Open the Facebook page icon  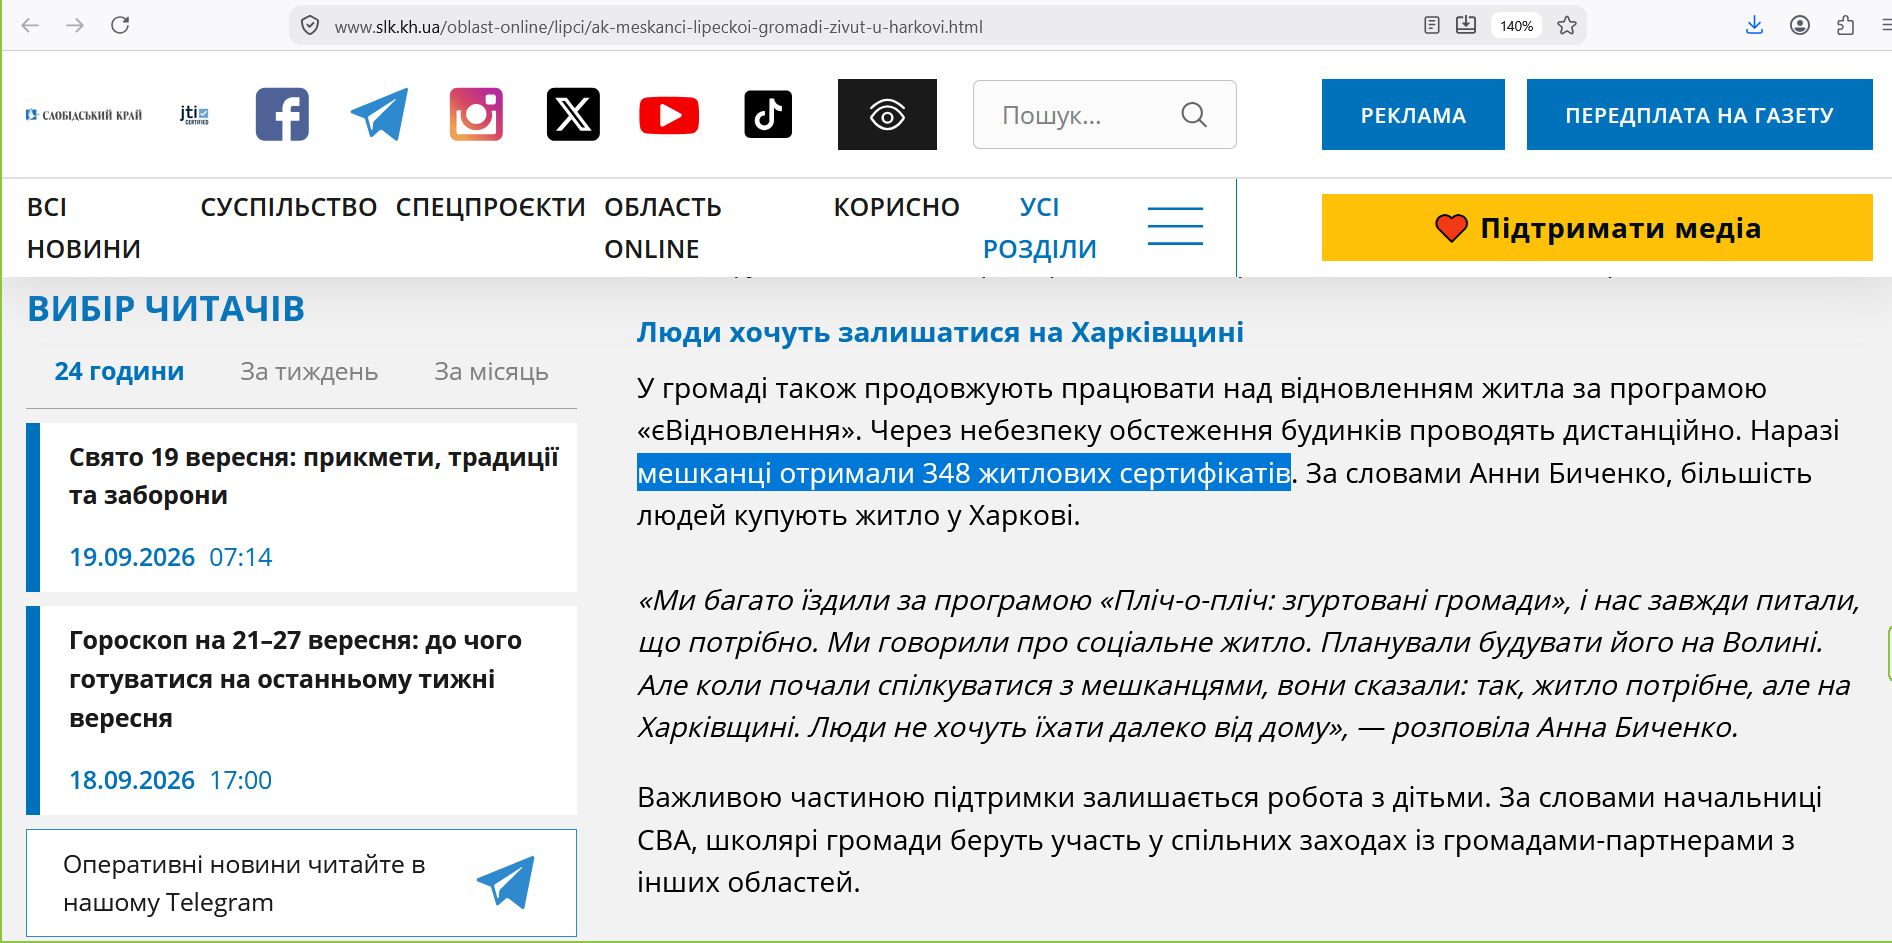pyautogui.click(x=282, y=115)
